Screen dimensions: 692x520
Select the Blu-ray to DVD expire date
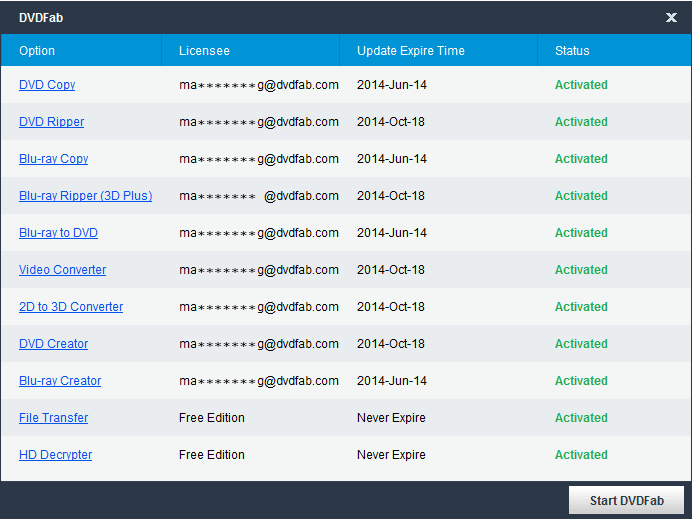pos(392,233)
